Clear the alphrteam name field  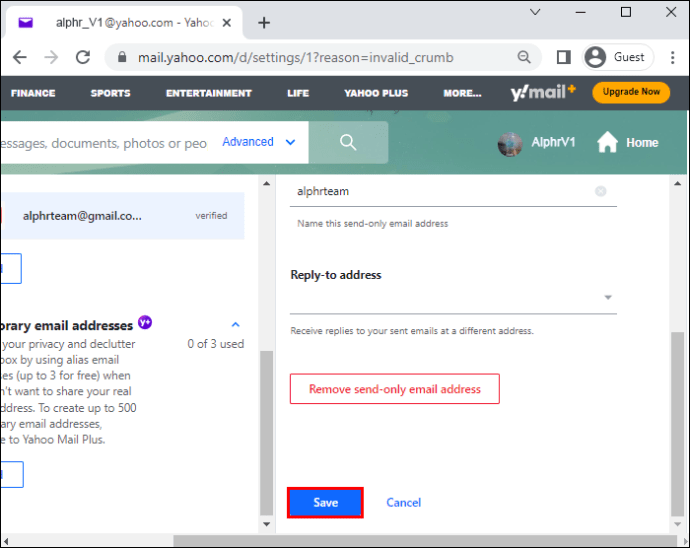[601, 191]
